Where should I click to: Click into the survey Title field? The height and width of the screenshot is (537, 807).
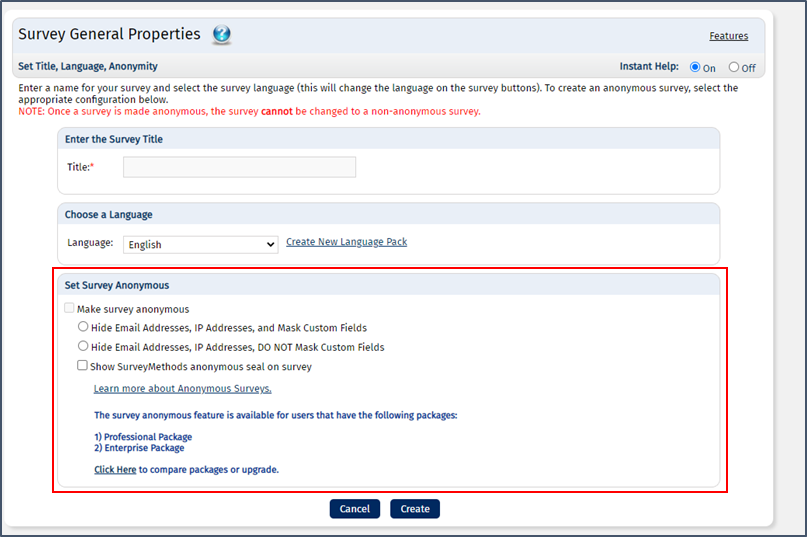point(239,167)
